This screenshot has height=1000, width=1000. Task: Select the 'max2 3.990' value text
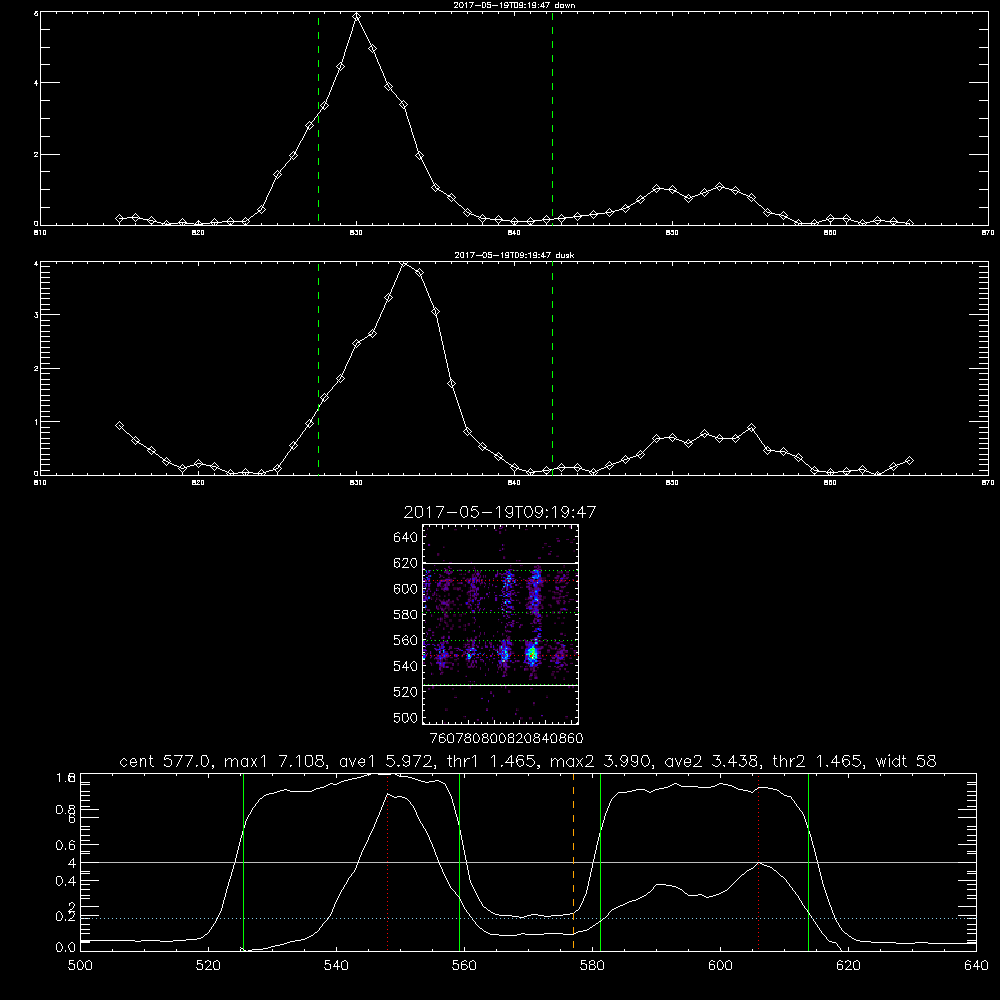click(x=599, y=761)
